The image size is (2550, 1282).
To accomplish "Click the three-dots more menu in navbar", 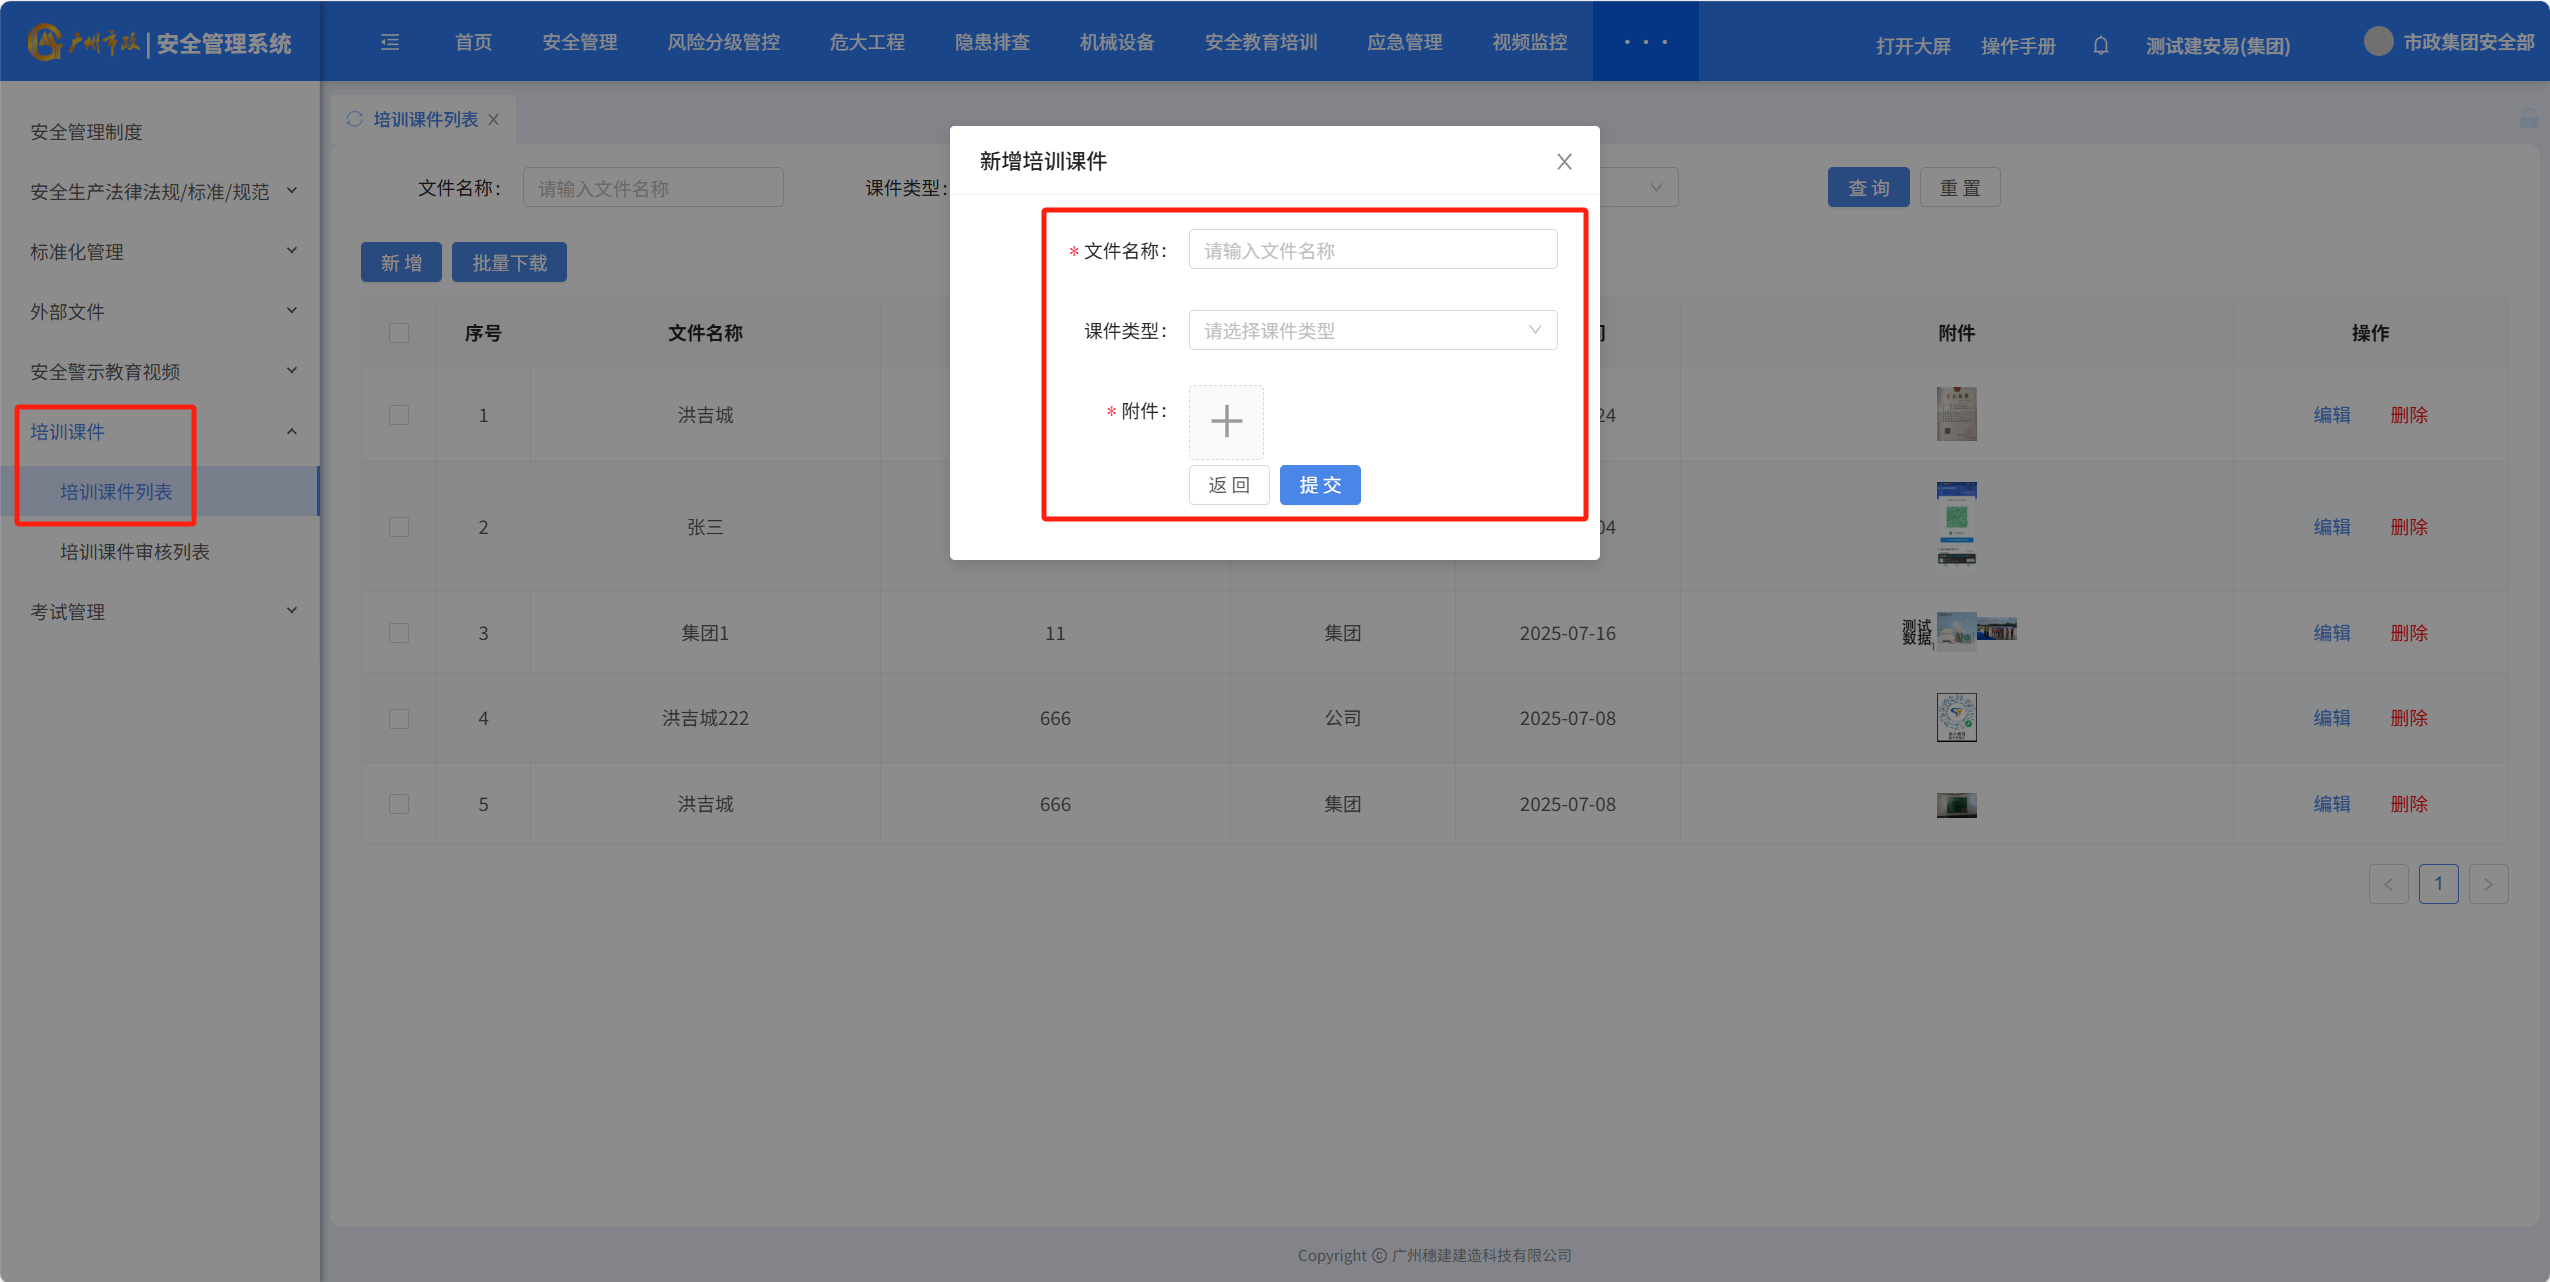I will click(1645, 42).
